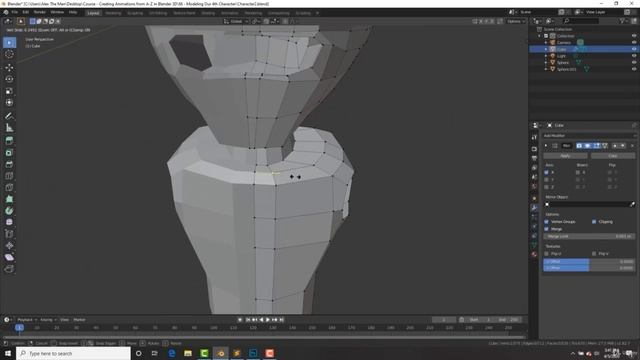Play the animation in timeline
The height and width of the screenshot is (360, 640).
click(268, 320)
